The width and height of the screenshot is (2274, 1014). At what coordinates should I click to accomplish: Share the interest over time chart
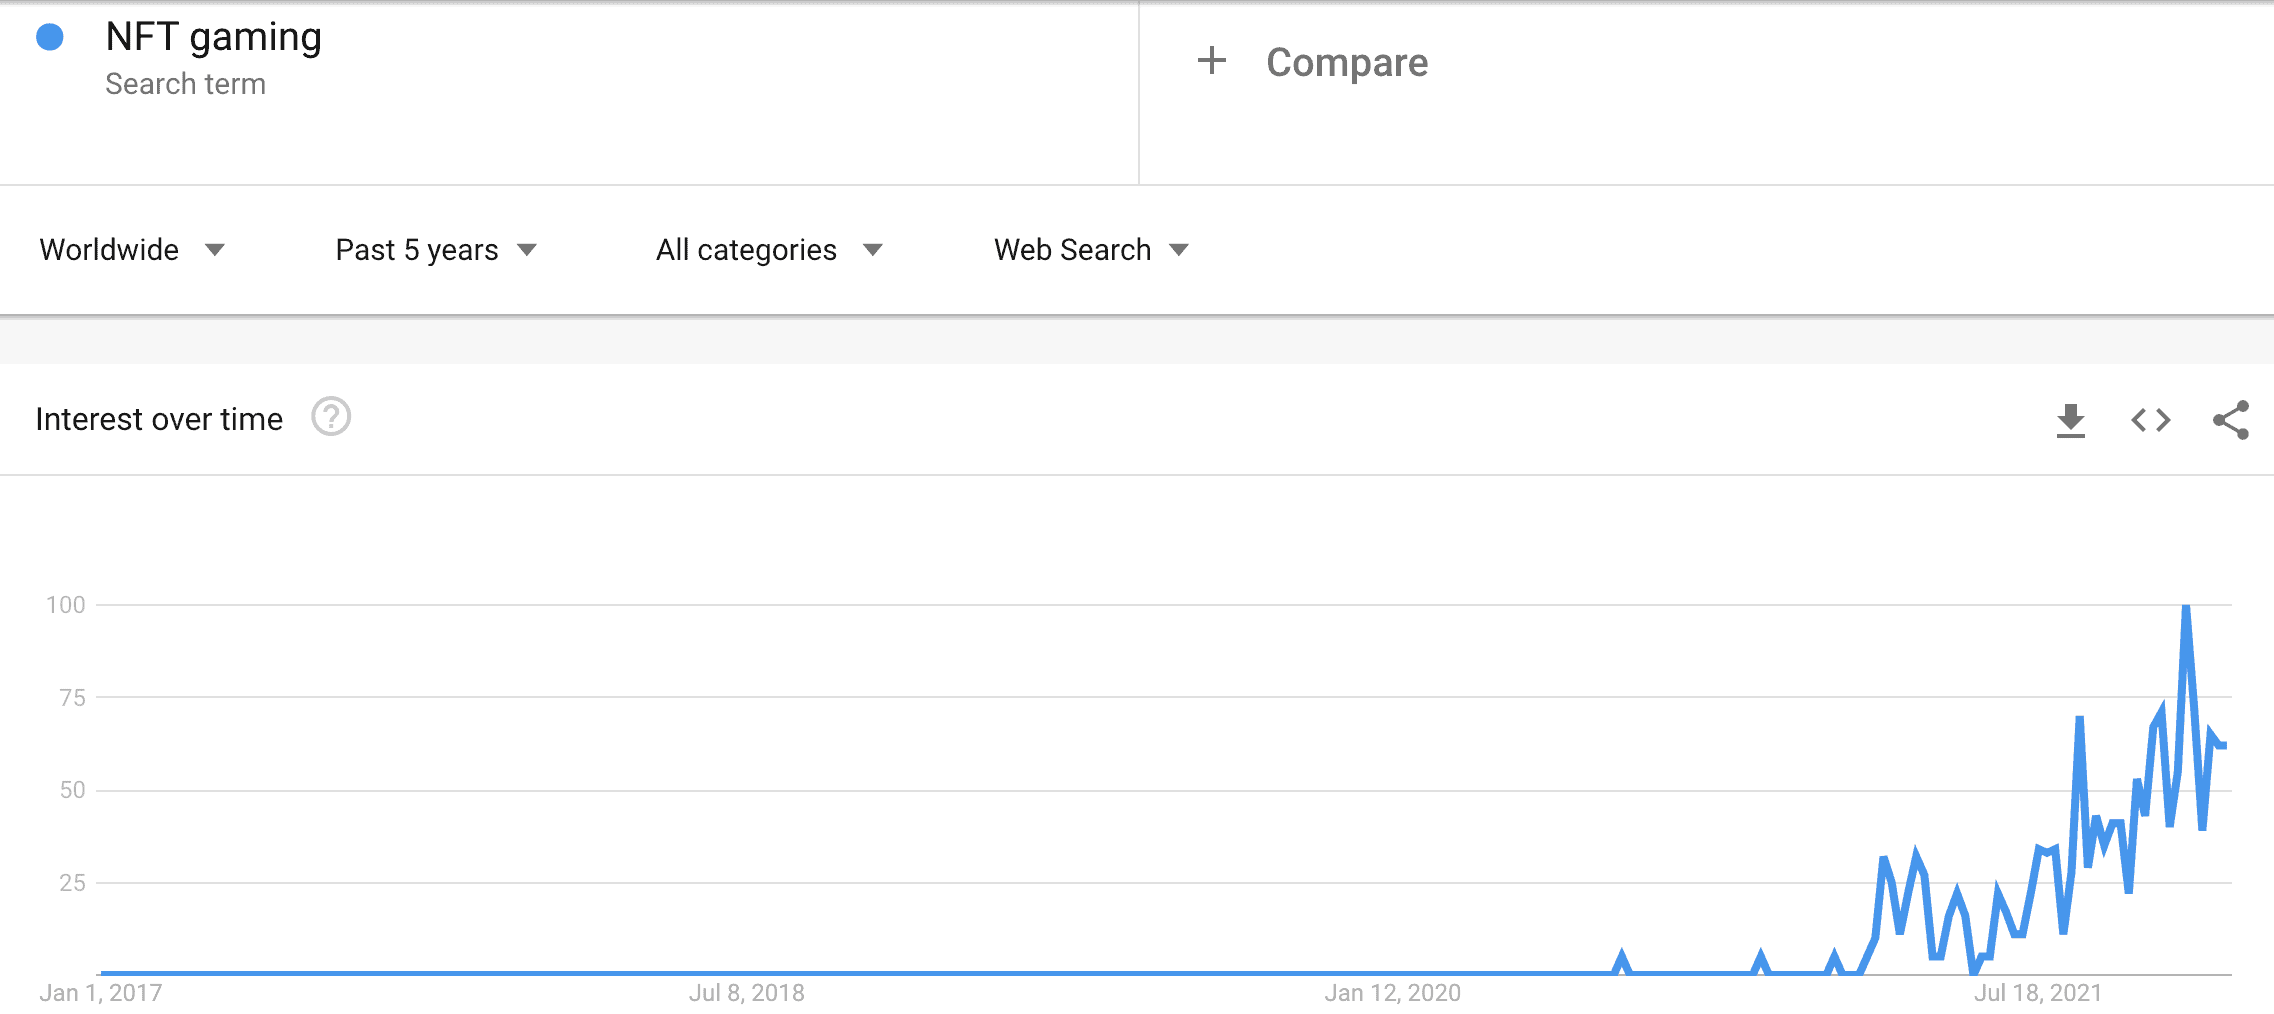coord(2230,420)
